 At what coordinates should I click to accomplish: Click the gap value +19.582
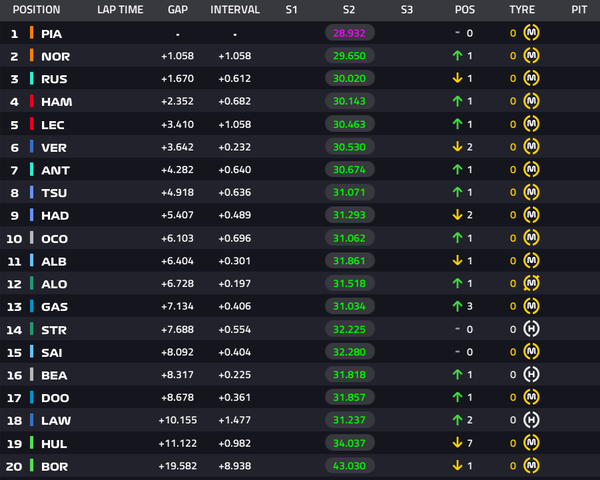(178, 465)
